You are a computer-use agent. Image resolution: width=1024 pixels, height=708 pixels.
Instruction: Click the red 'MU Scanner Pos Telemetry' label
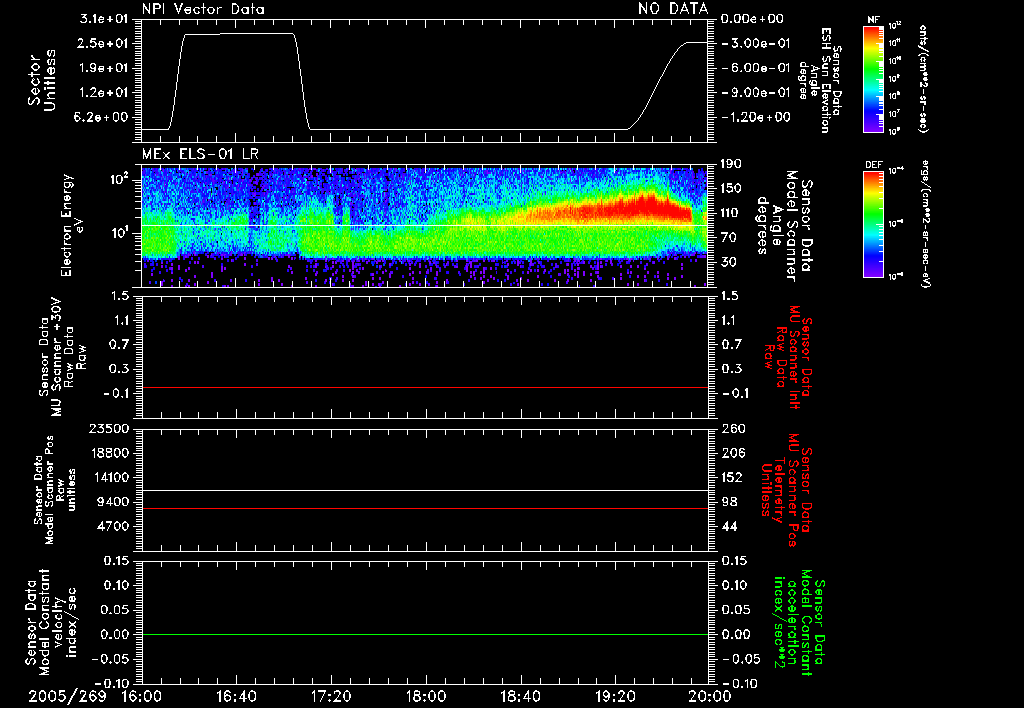pos(786,490)
